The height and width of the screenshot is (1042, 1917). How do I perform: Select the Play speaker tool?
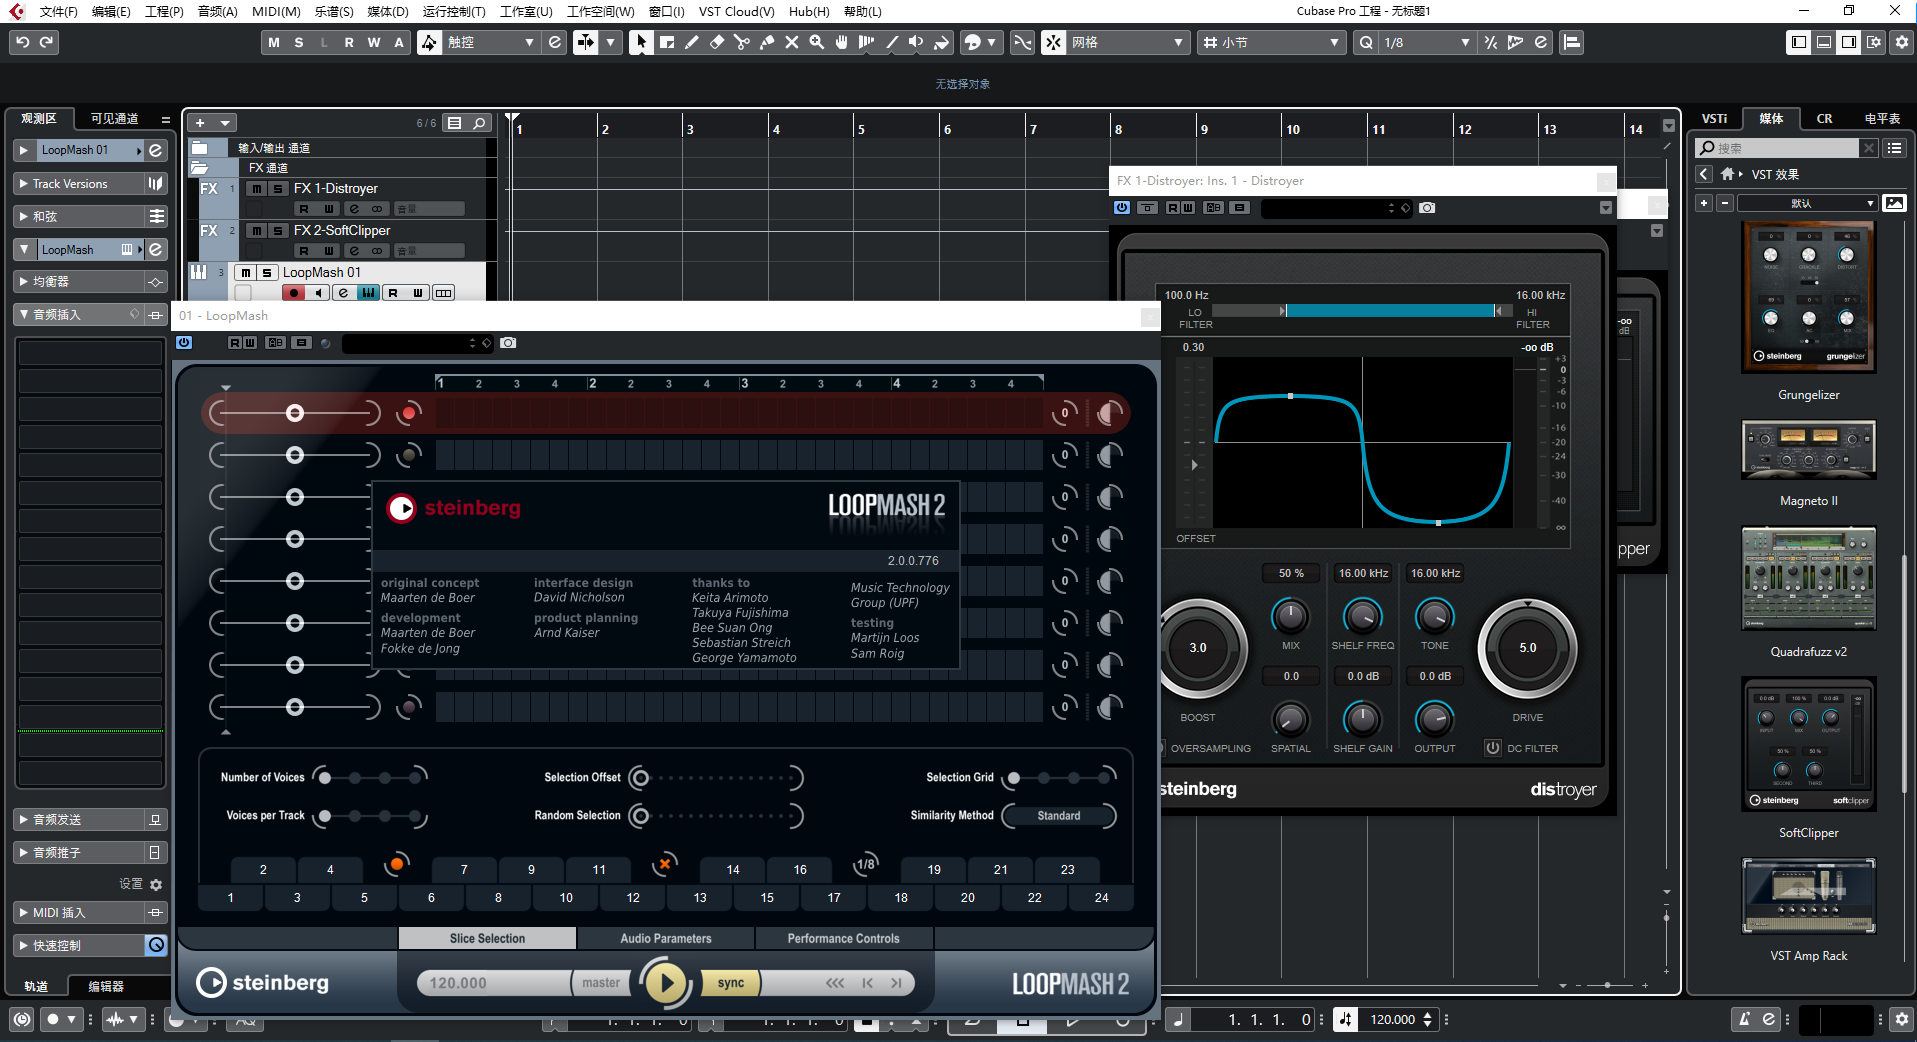click(916, 42)
